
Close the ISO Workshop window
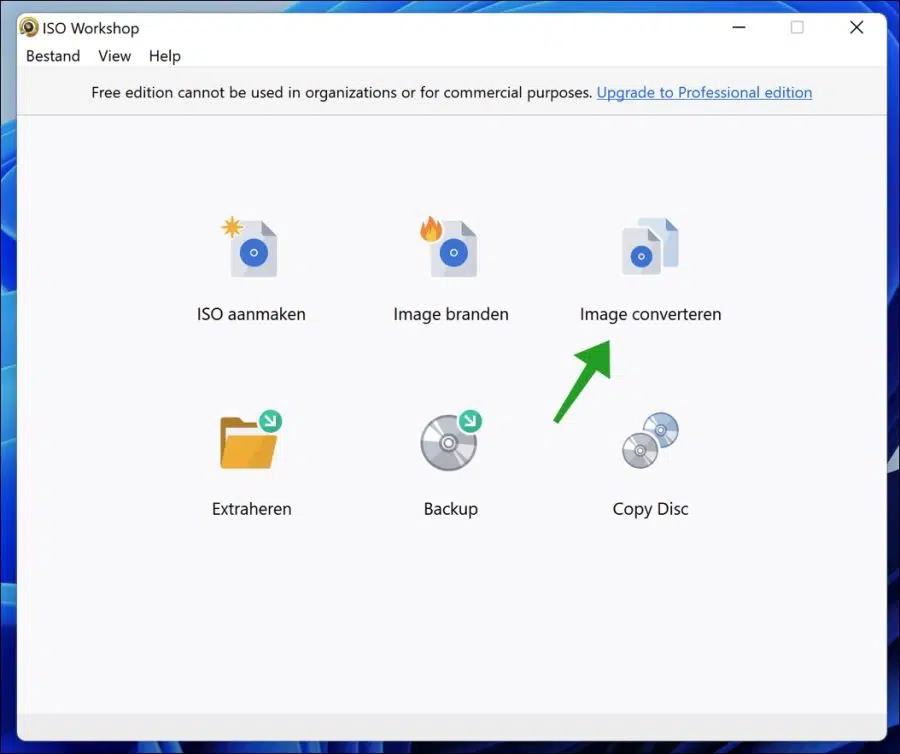[x=856, y=28]
